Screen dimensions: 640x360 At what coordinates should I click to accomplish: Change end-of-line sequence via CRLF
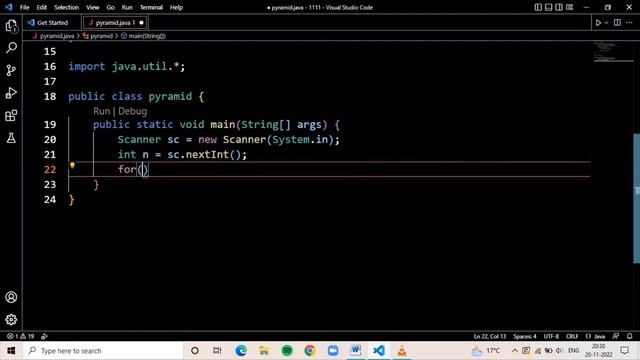point(572,336)
